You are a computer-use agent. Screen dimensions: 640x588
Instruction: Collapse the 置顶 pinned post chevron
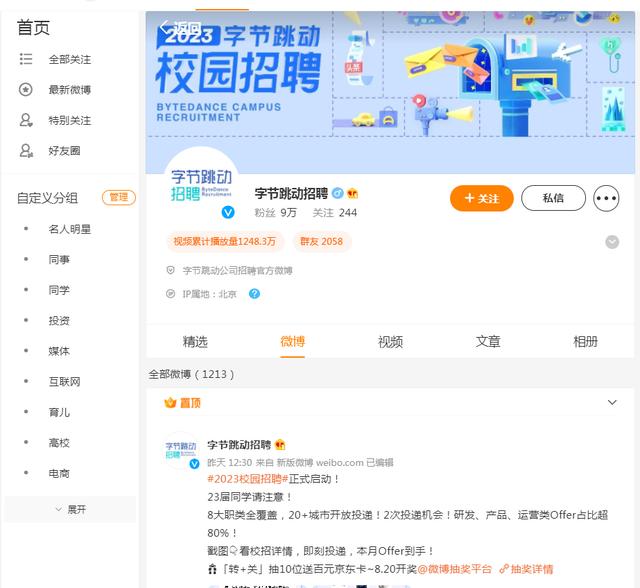tap(612, 403)
